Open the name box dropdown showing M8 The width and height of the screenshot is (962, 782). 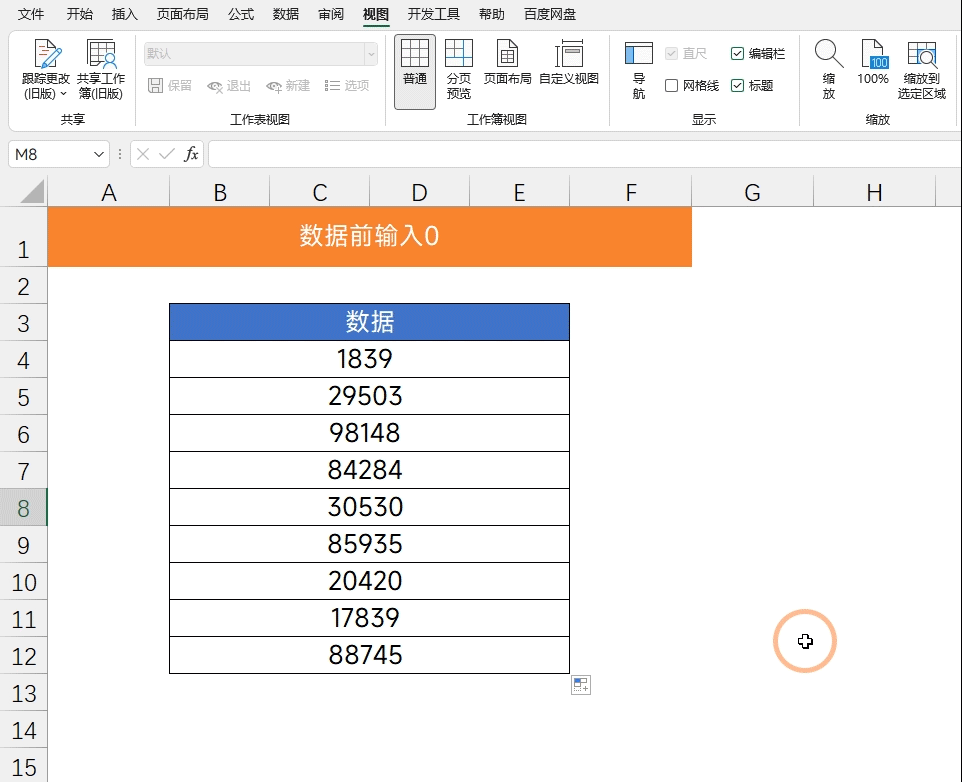pyautogui.click(x=98, y=154)
